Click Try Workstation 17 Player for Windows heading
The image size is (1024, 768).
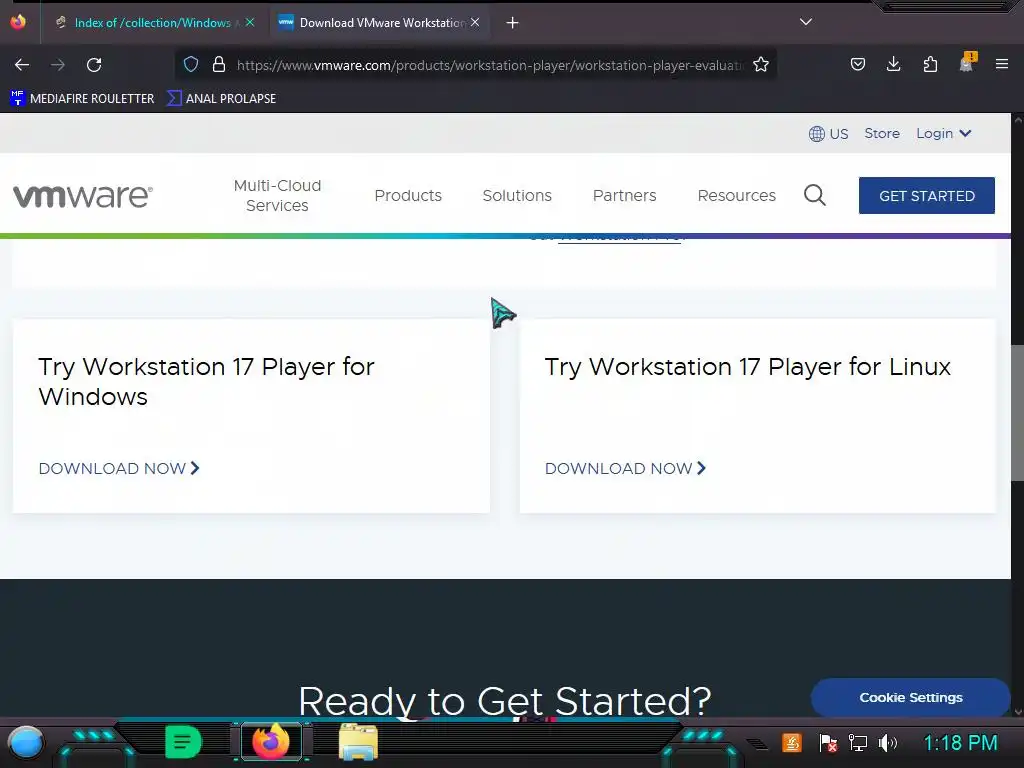[206, 382]
